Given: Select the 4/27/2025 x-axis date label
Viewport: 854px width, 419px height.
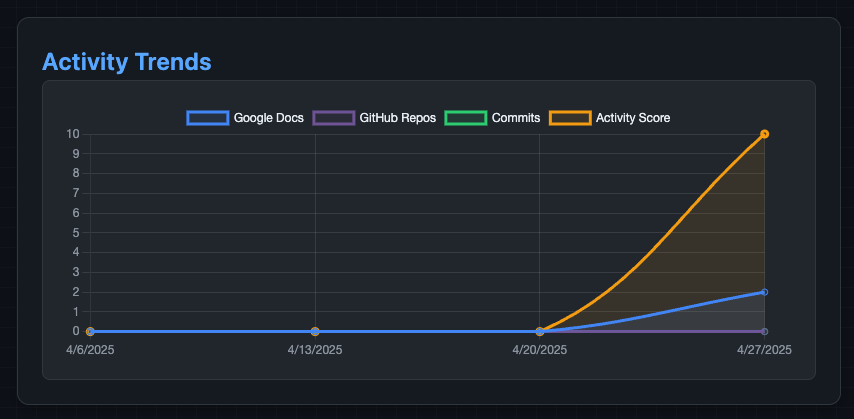Looking at the screenshot, I should 764,350.
